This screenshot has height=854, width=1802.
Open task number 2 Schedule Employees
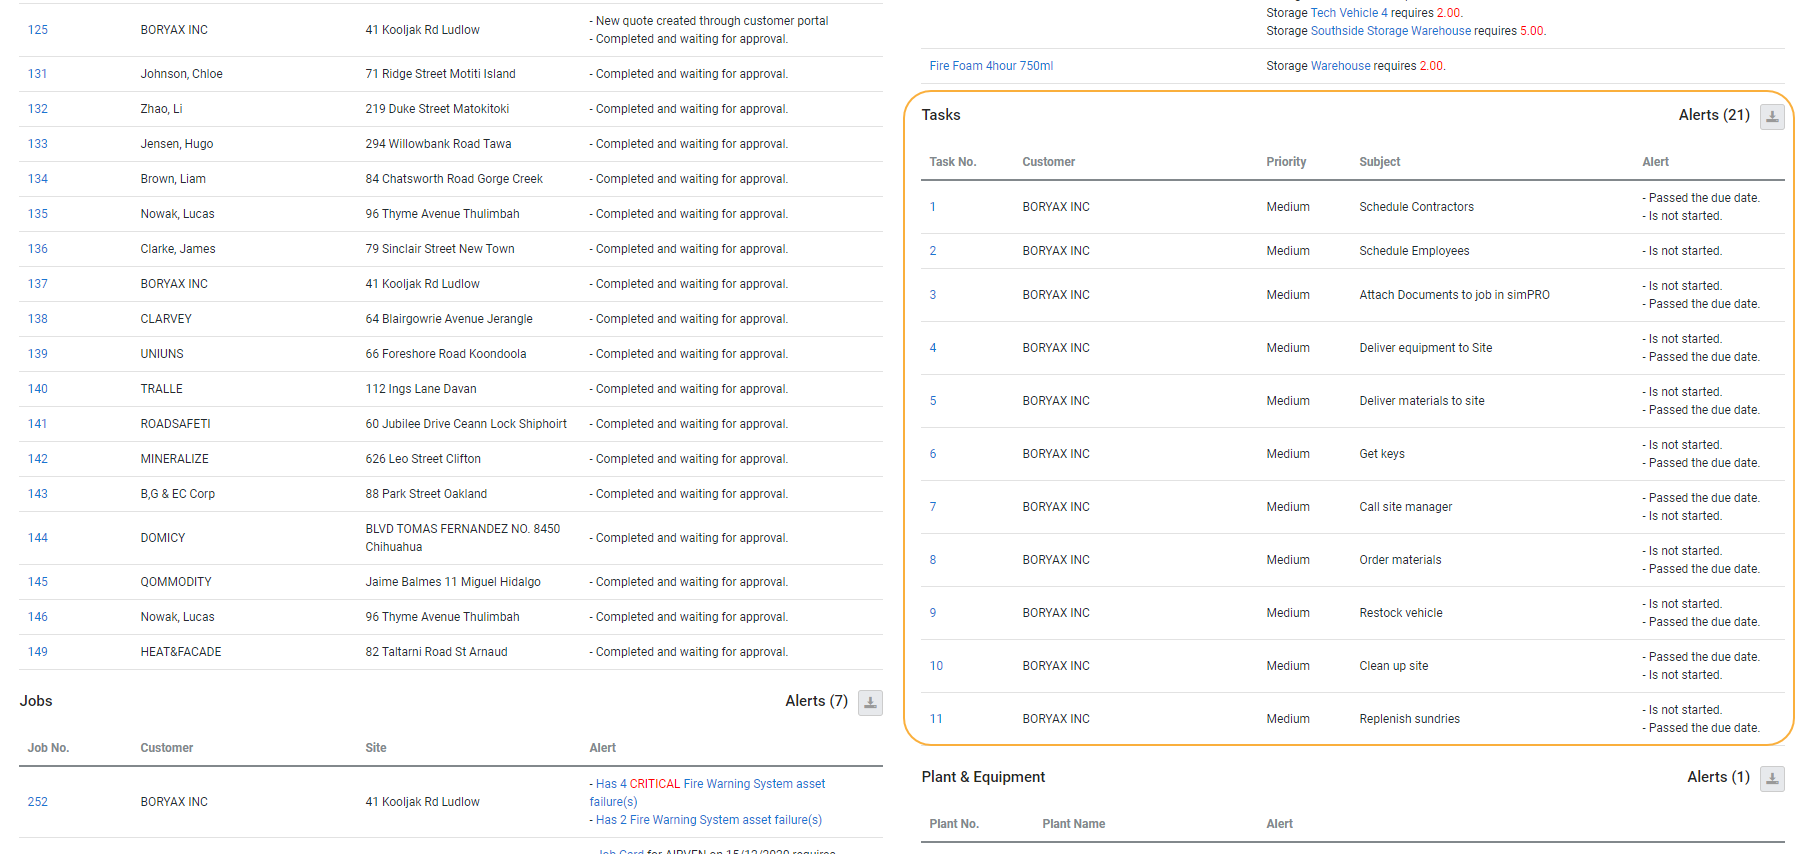(x=933, y=251)
